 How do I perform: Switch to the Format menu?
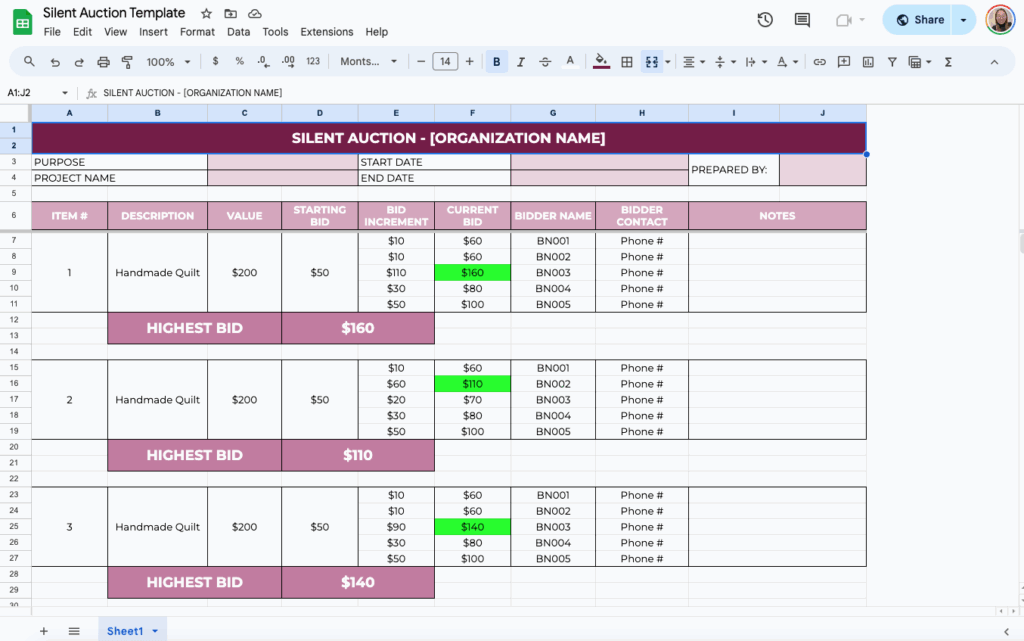(x=197, y=31)
